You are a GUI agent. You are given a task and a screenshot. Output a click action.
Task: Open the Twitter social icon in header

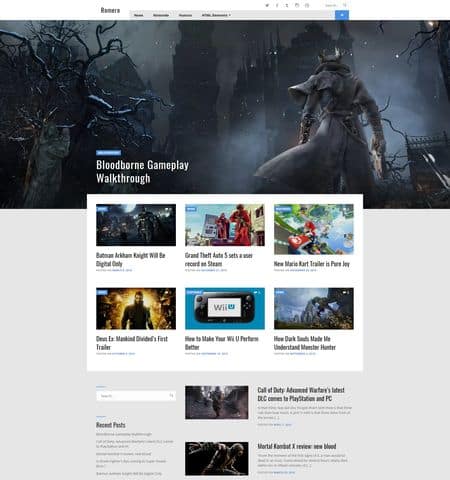click(x=267, y=5)
